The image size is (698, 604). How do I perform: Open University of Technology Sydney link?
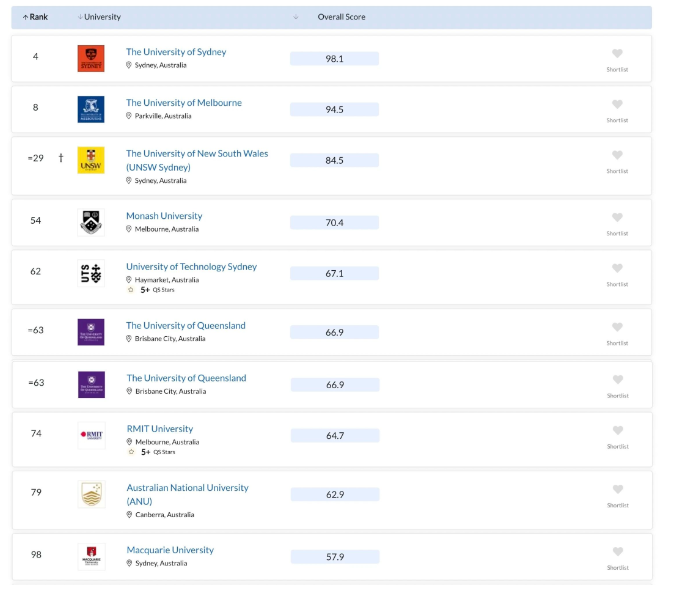(x=191, y=266)
